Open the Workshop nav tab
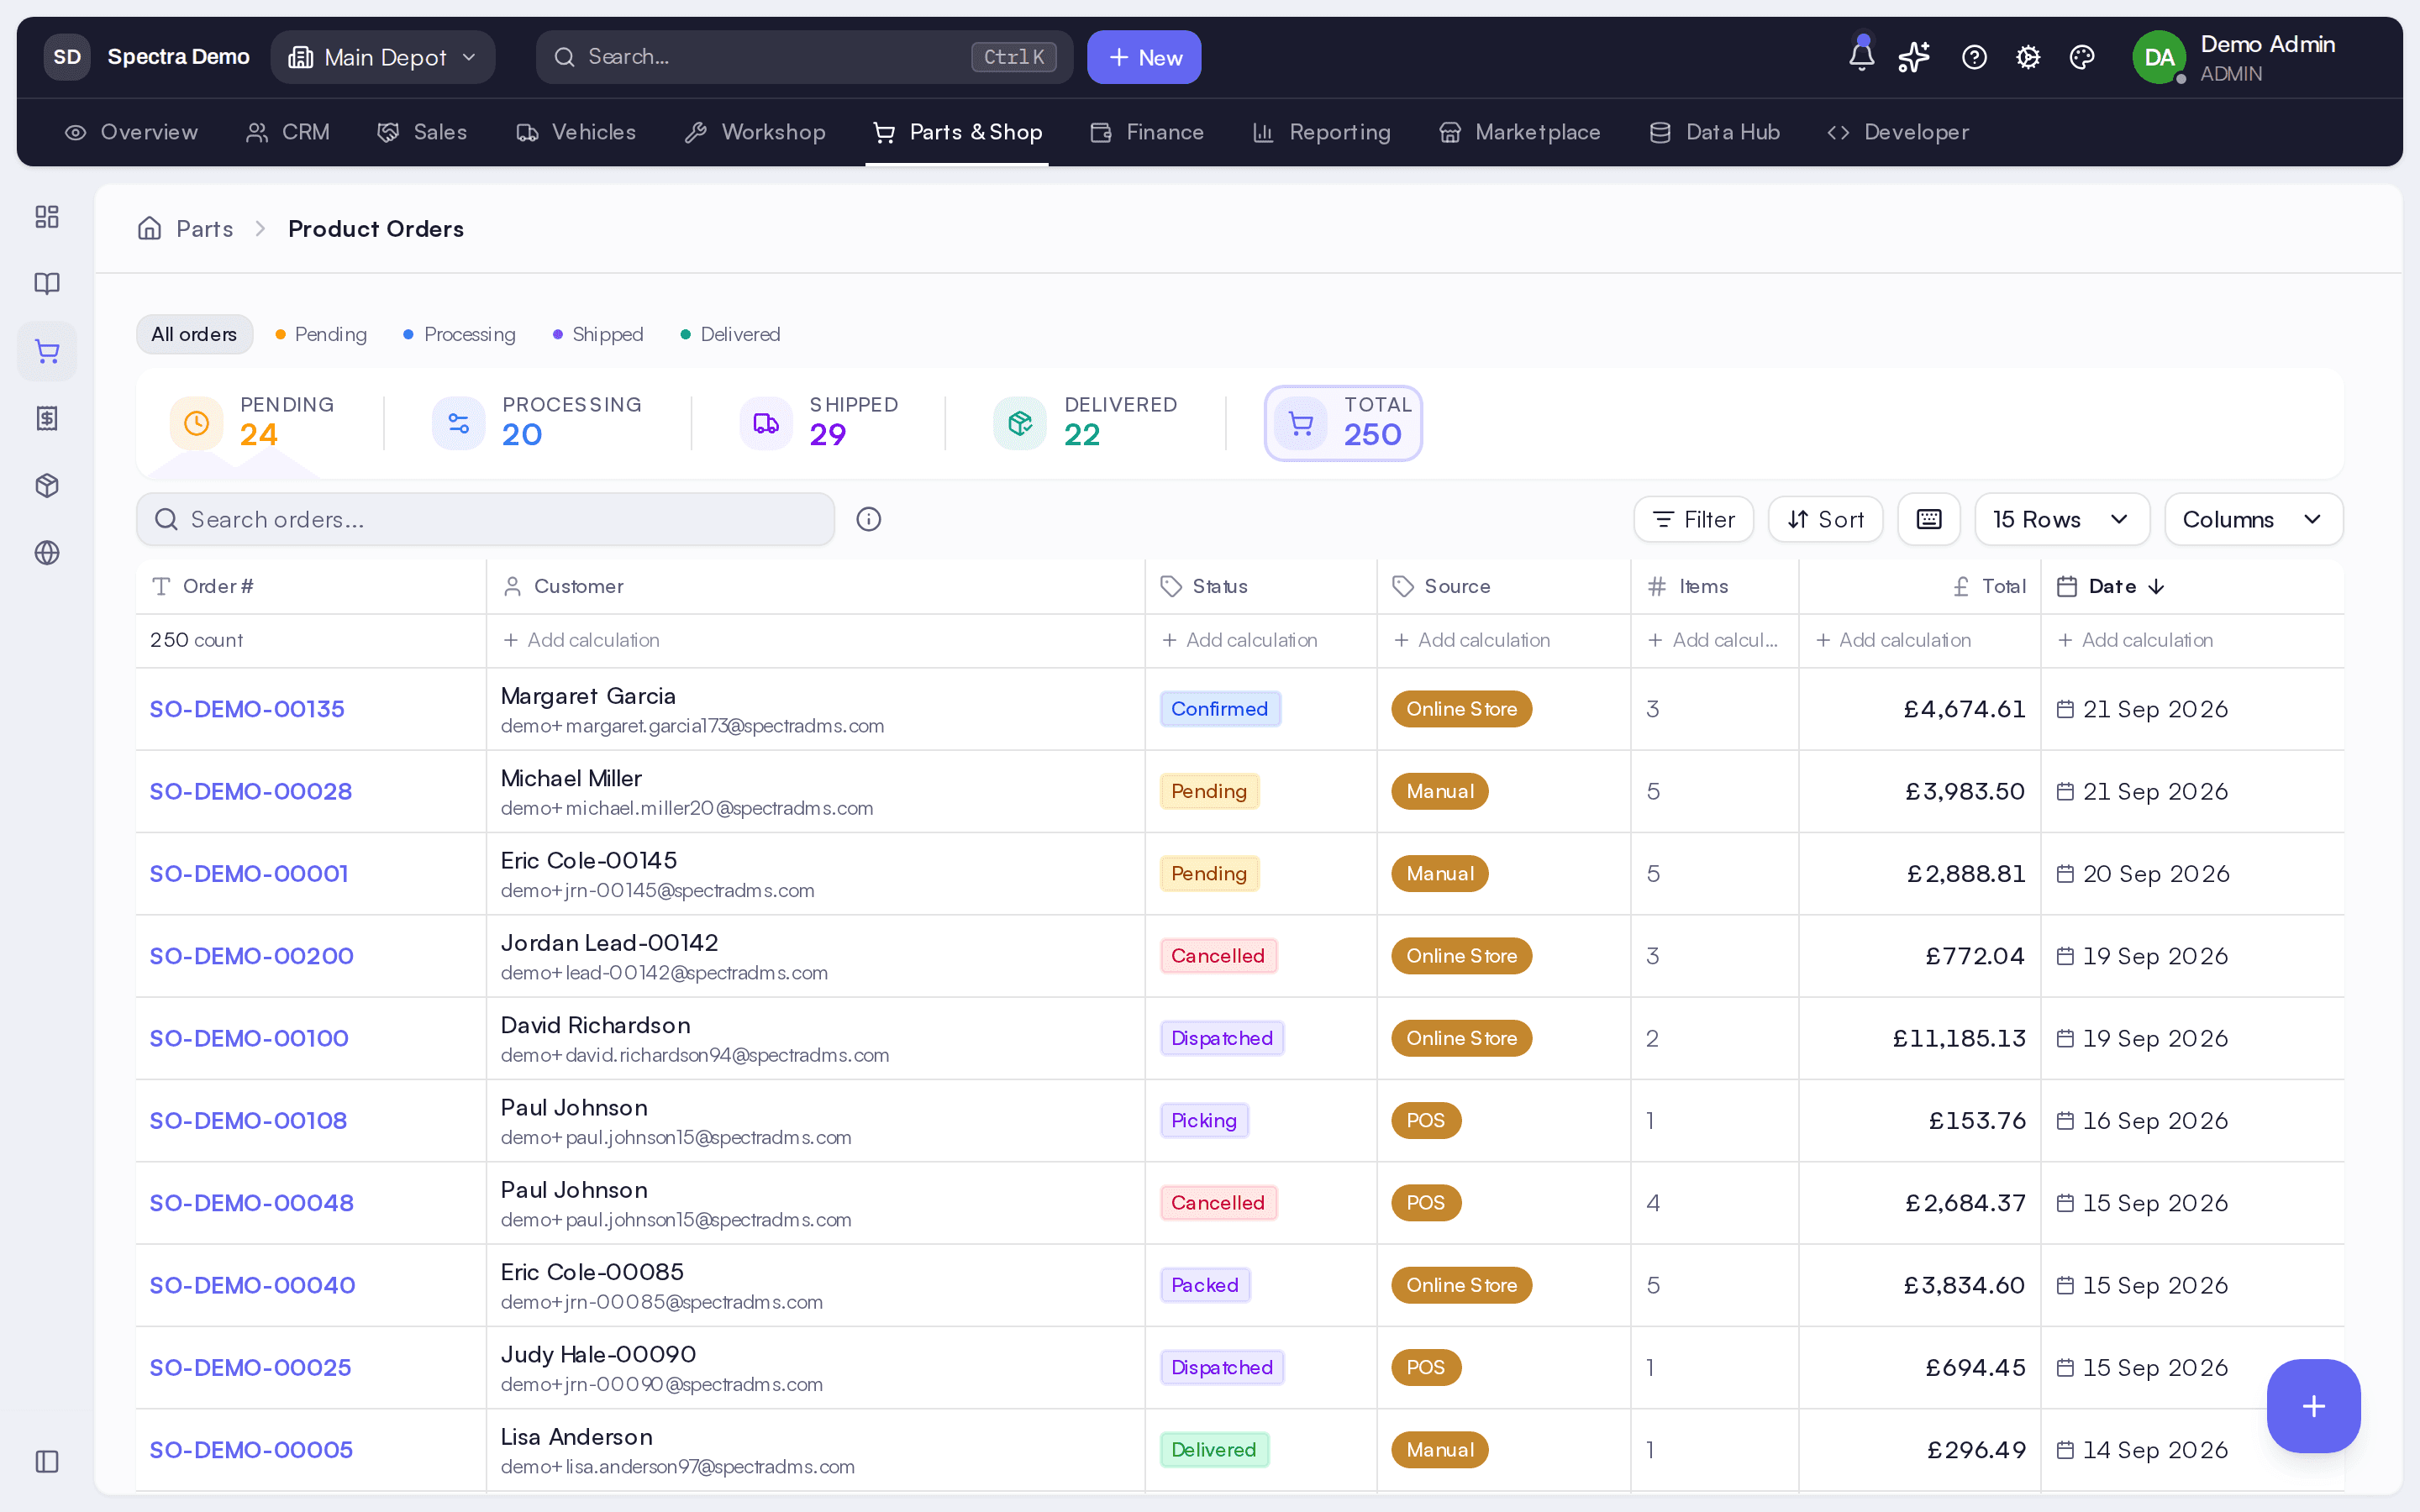The image size is (2420, 1512). coord(755,132)
